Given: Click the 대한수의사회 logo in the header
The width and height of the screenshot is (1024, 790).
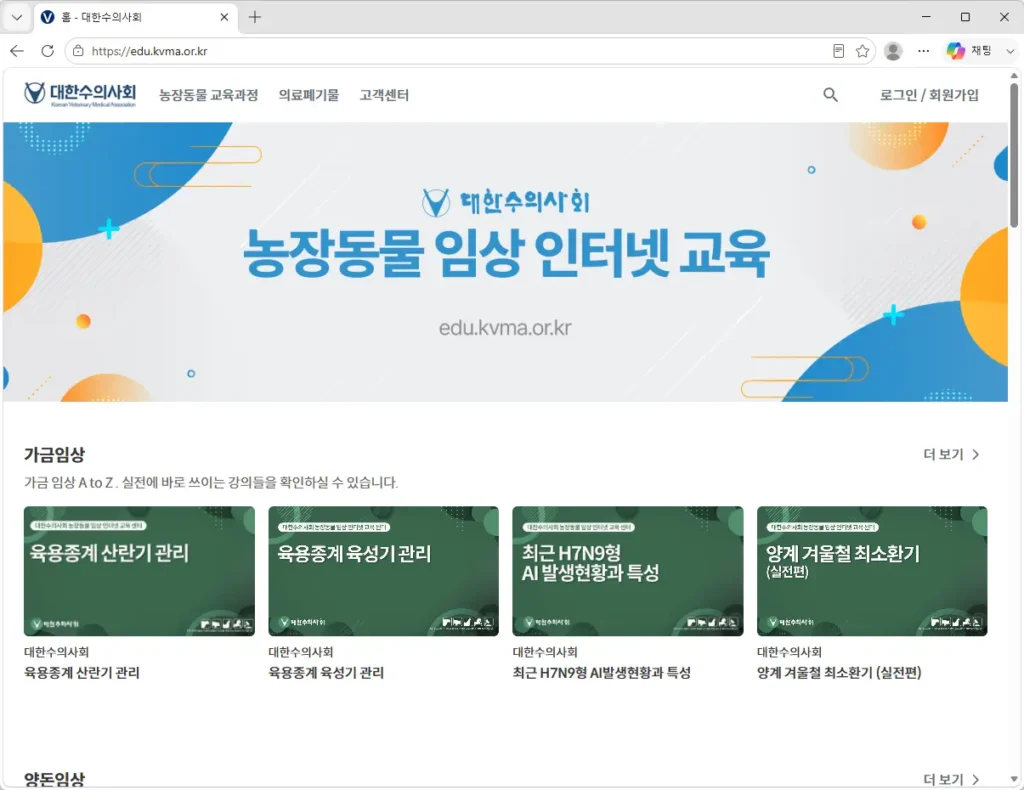Looking at the screenshot, I should click(x=80, y=94).
